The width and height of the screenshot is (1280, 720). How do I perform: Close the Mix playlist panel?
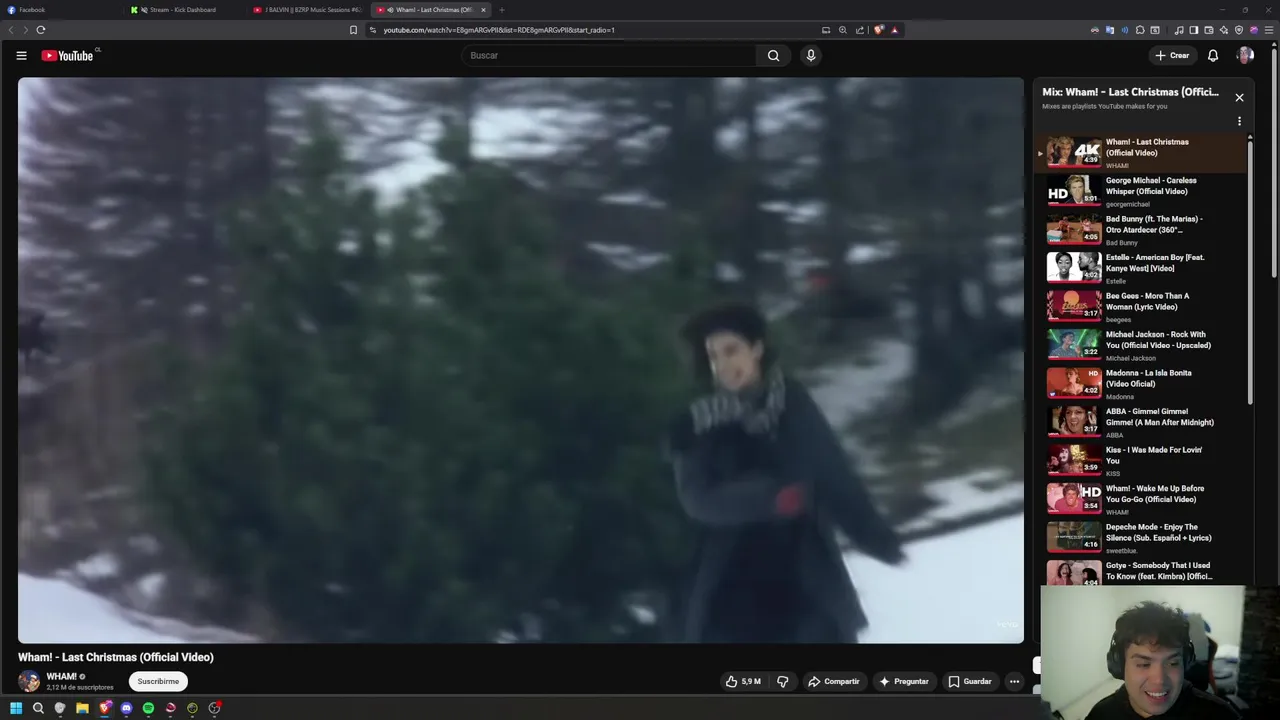(x=1239, y=97)
